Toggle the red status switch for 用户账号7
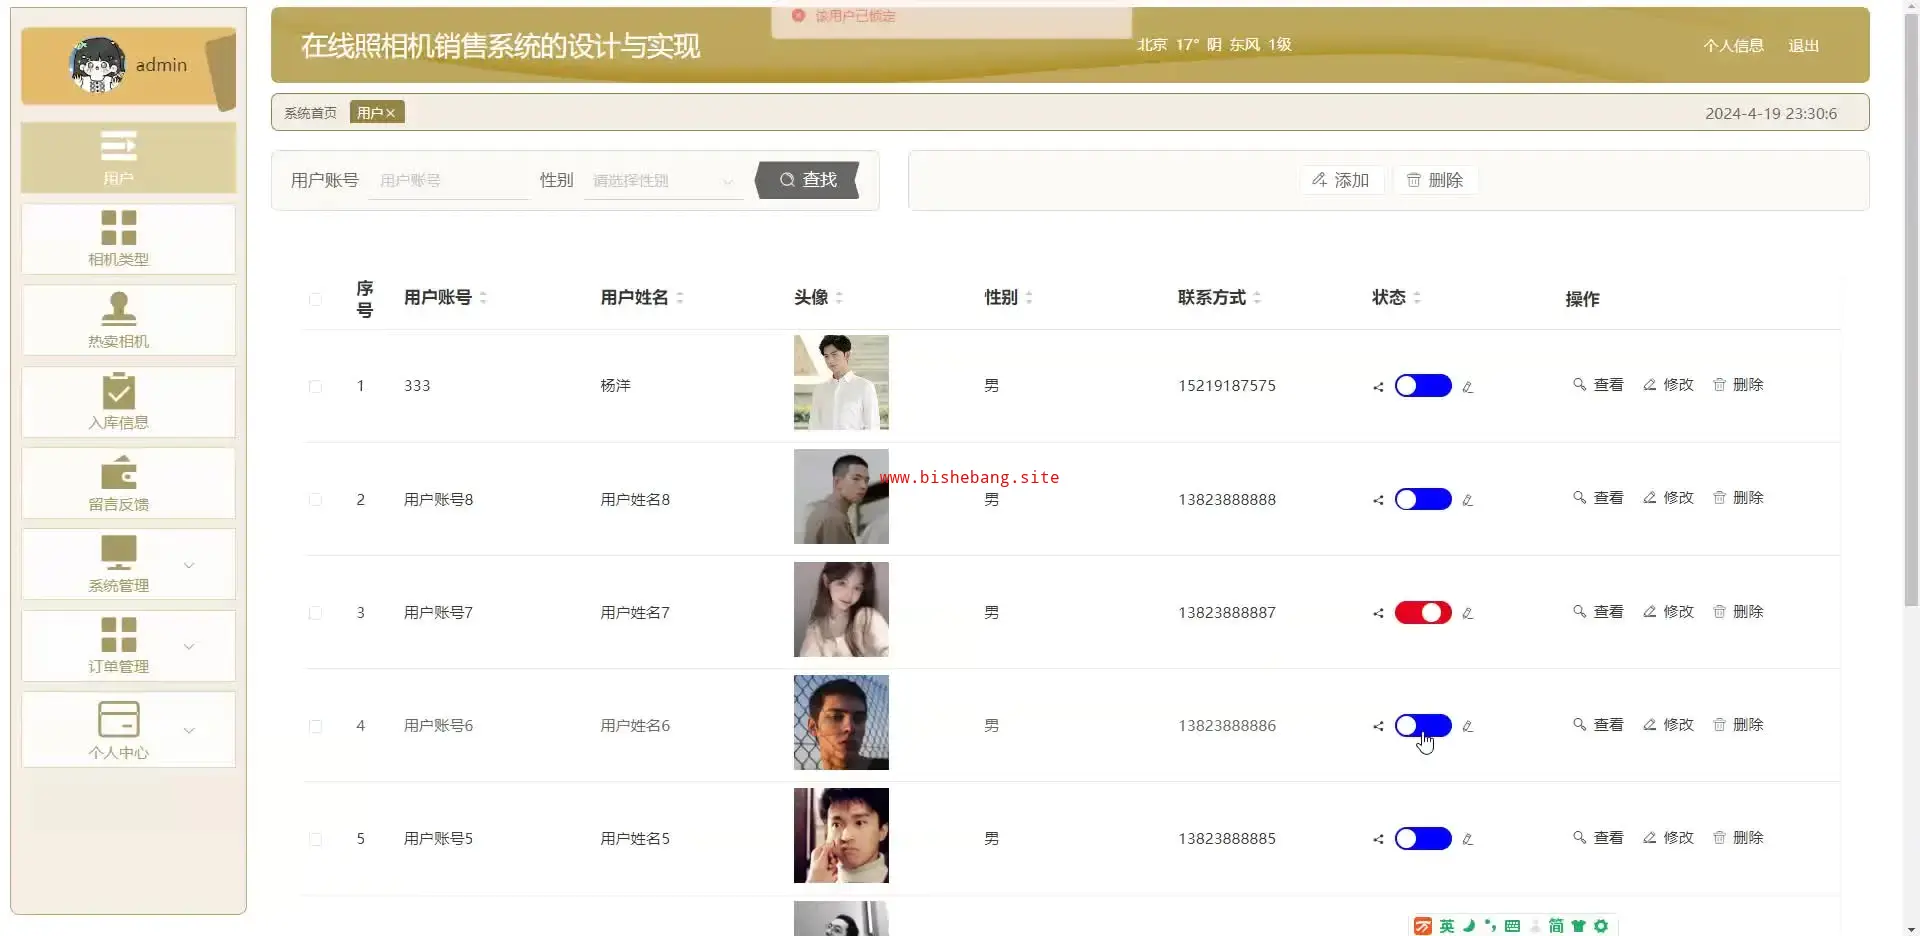The height and width of the screenshot is (936, 1920). pyautogui.click(x=1423, y=612)
